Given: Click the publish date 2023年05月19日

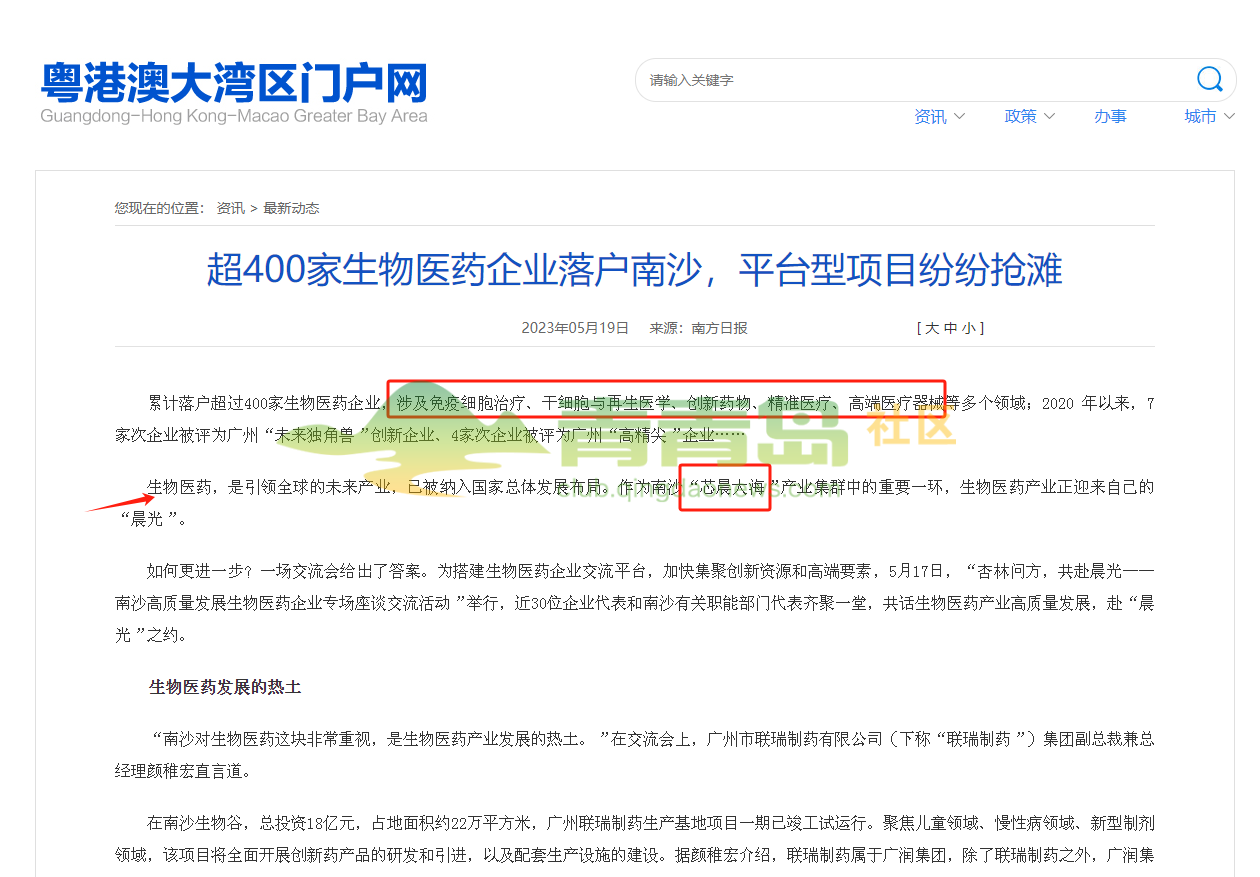Looking at the screenshot, I should coord(575,328).
